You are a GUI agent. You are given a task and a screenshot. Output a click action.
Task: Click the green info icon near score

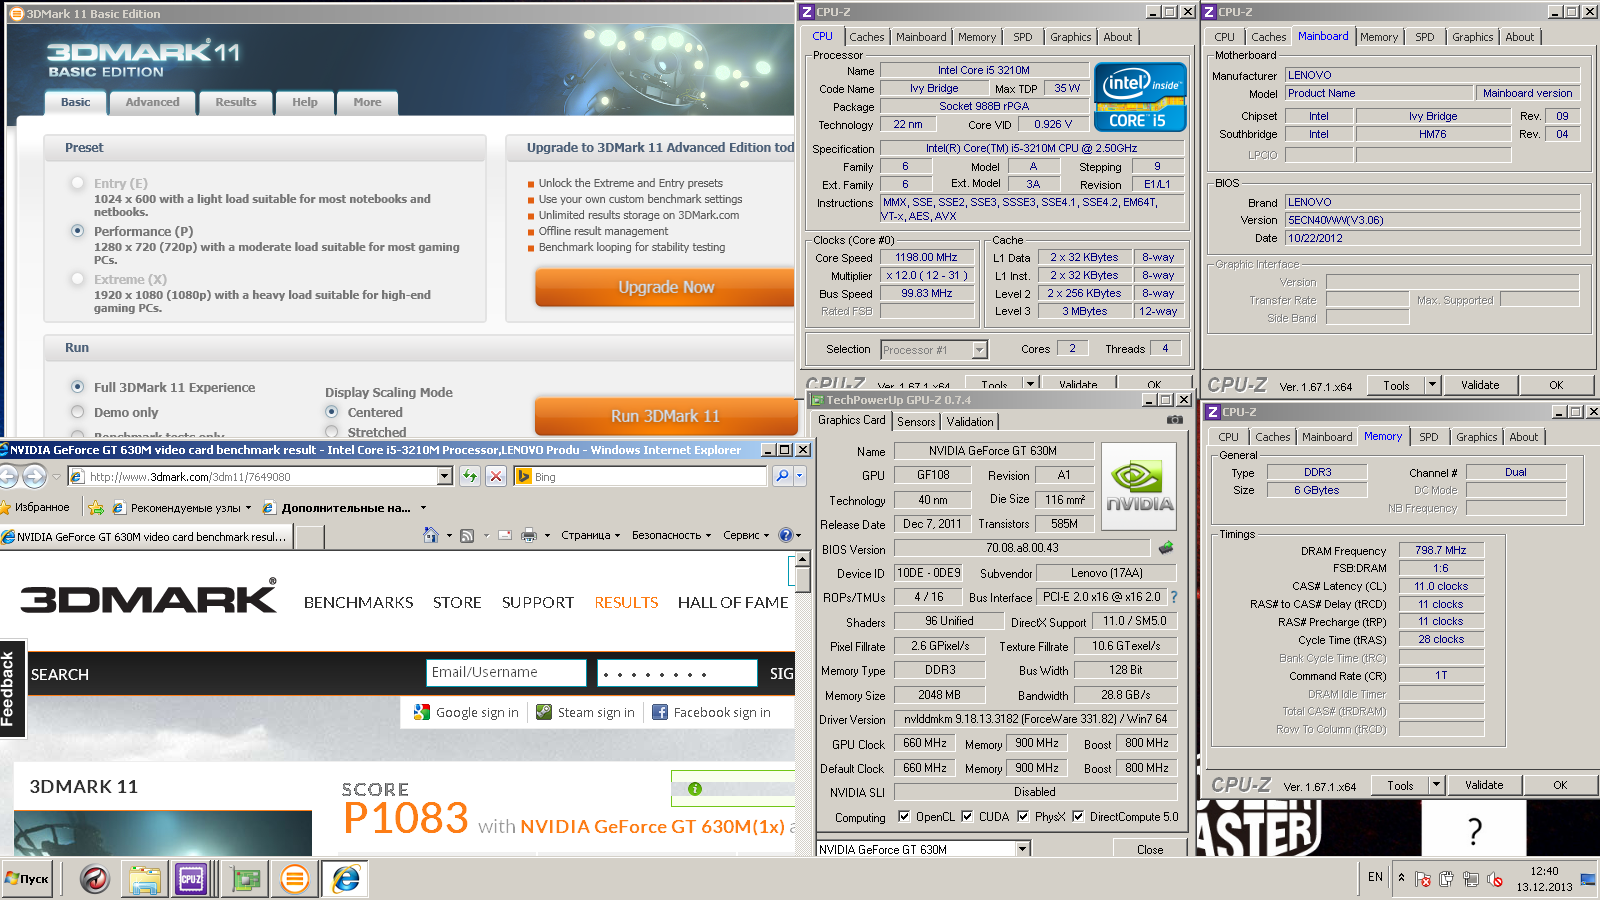coord(695,789)
